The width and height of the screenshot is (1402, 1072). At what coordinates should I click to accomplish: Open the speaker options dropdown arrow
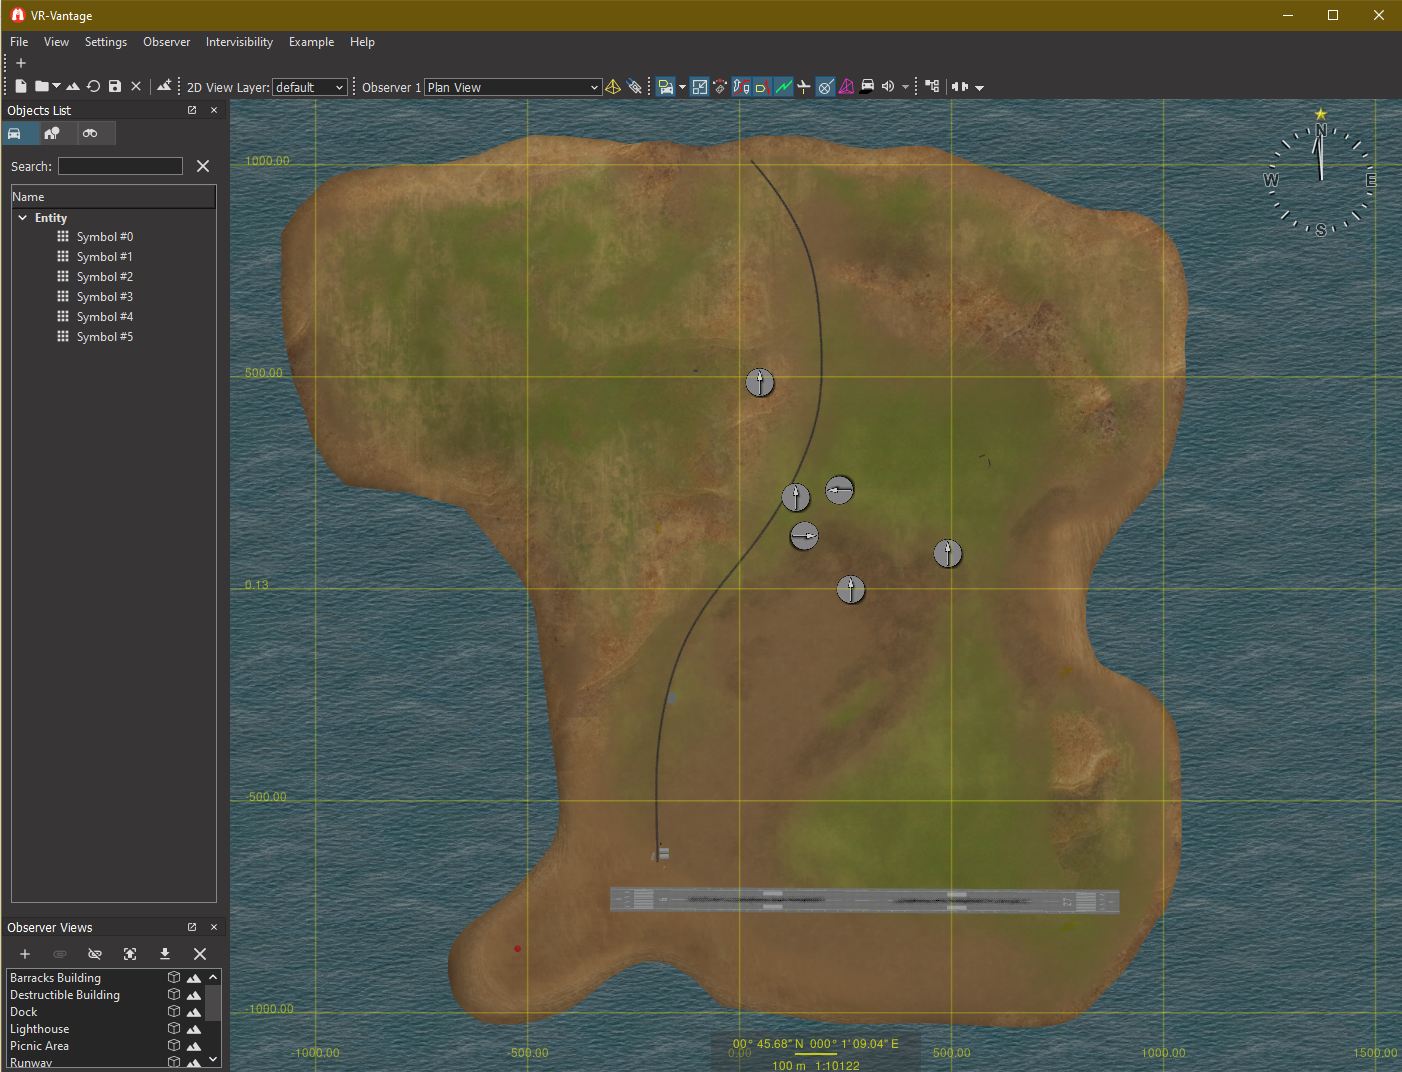pyautogui.click(x=905, y=87)
